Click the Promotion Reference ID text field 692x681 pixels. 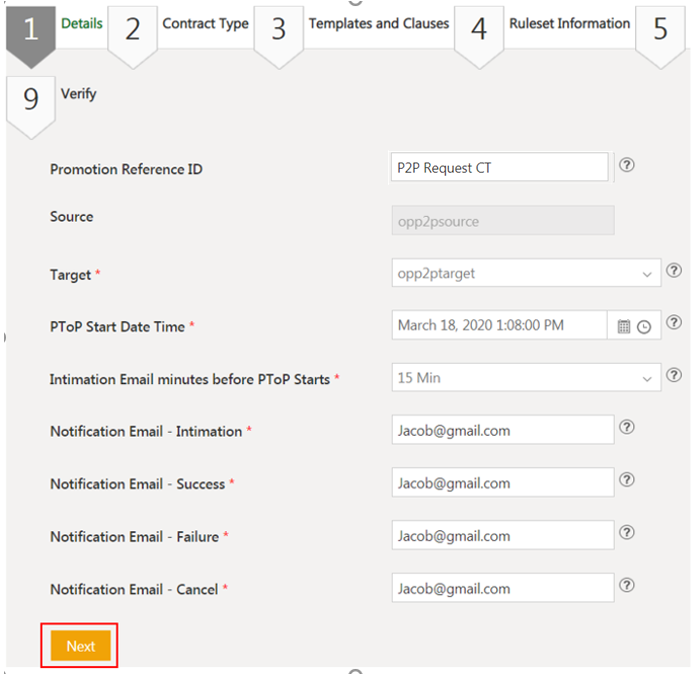pyautogui.click(x=499, y=168)
